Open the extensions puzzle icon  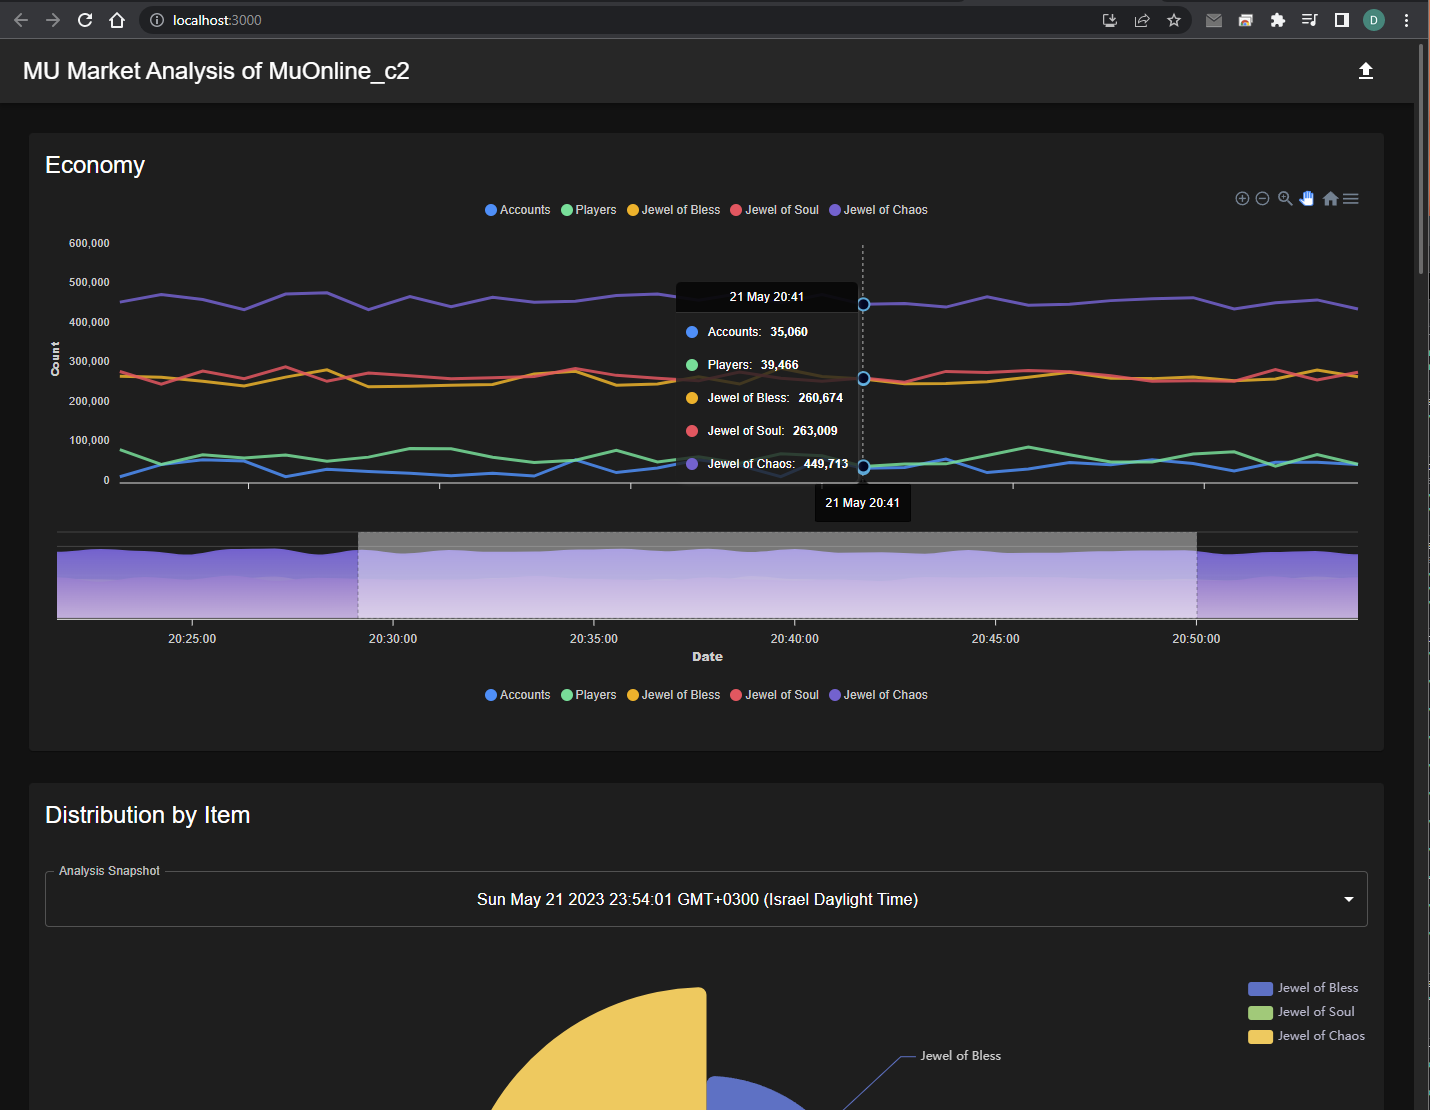[1278, 20]
